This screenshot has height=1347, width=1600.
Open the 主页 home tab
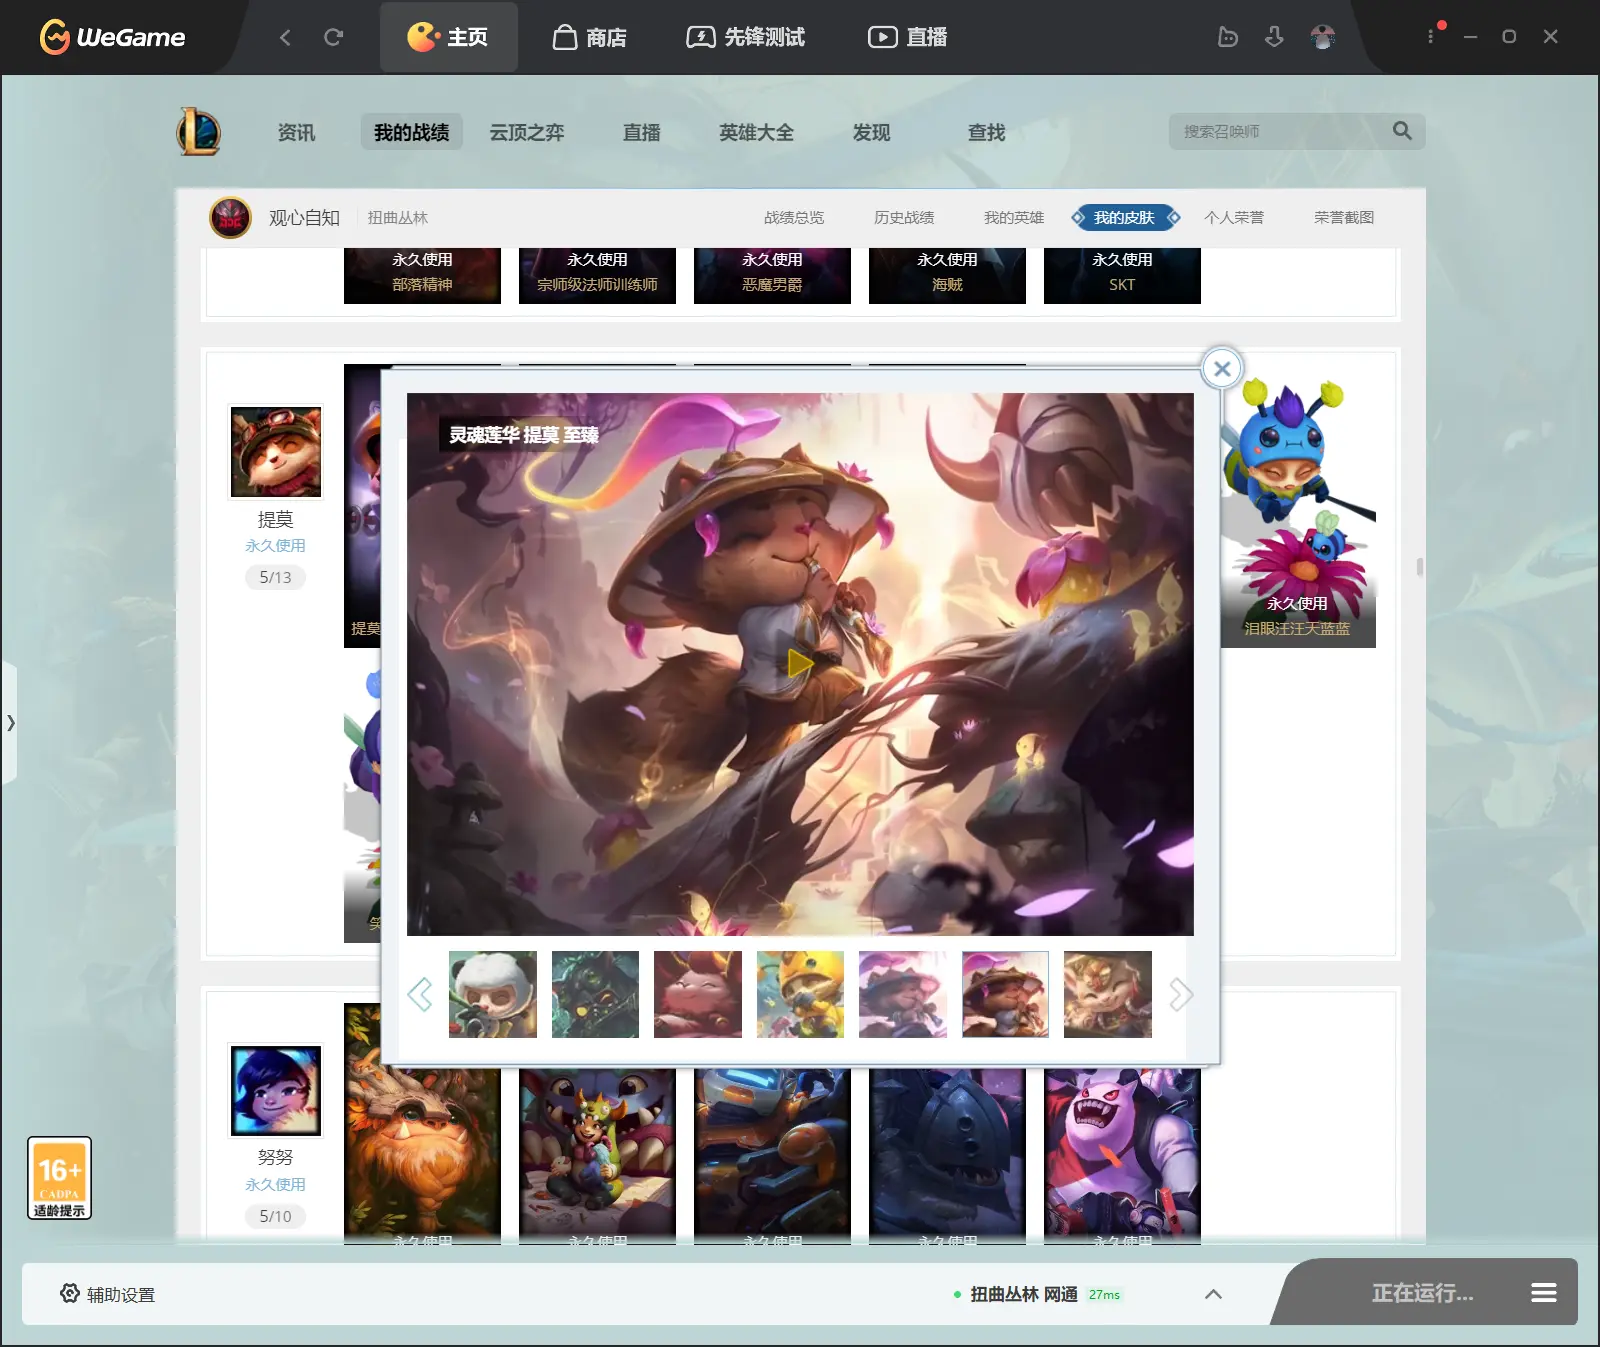(448, 37)
